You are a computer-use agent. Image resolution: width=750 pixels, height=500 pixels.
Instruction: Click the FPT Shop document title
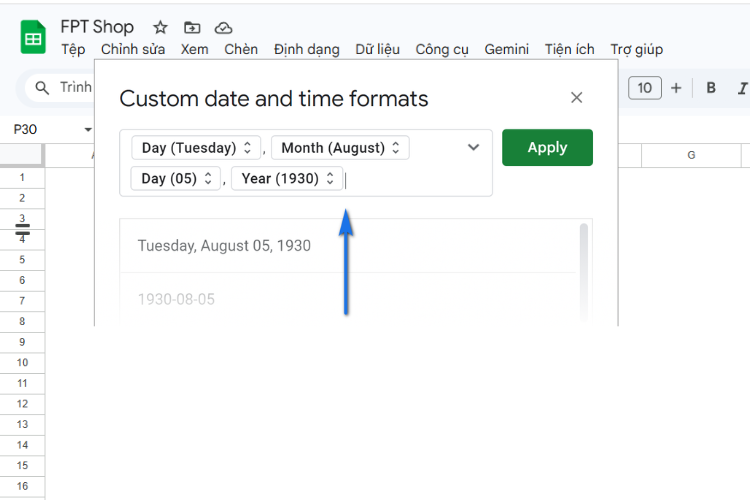[x=97, y=27]
